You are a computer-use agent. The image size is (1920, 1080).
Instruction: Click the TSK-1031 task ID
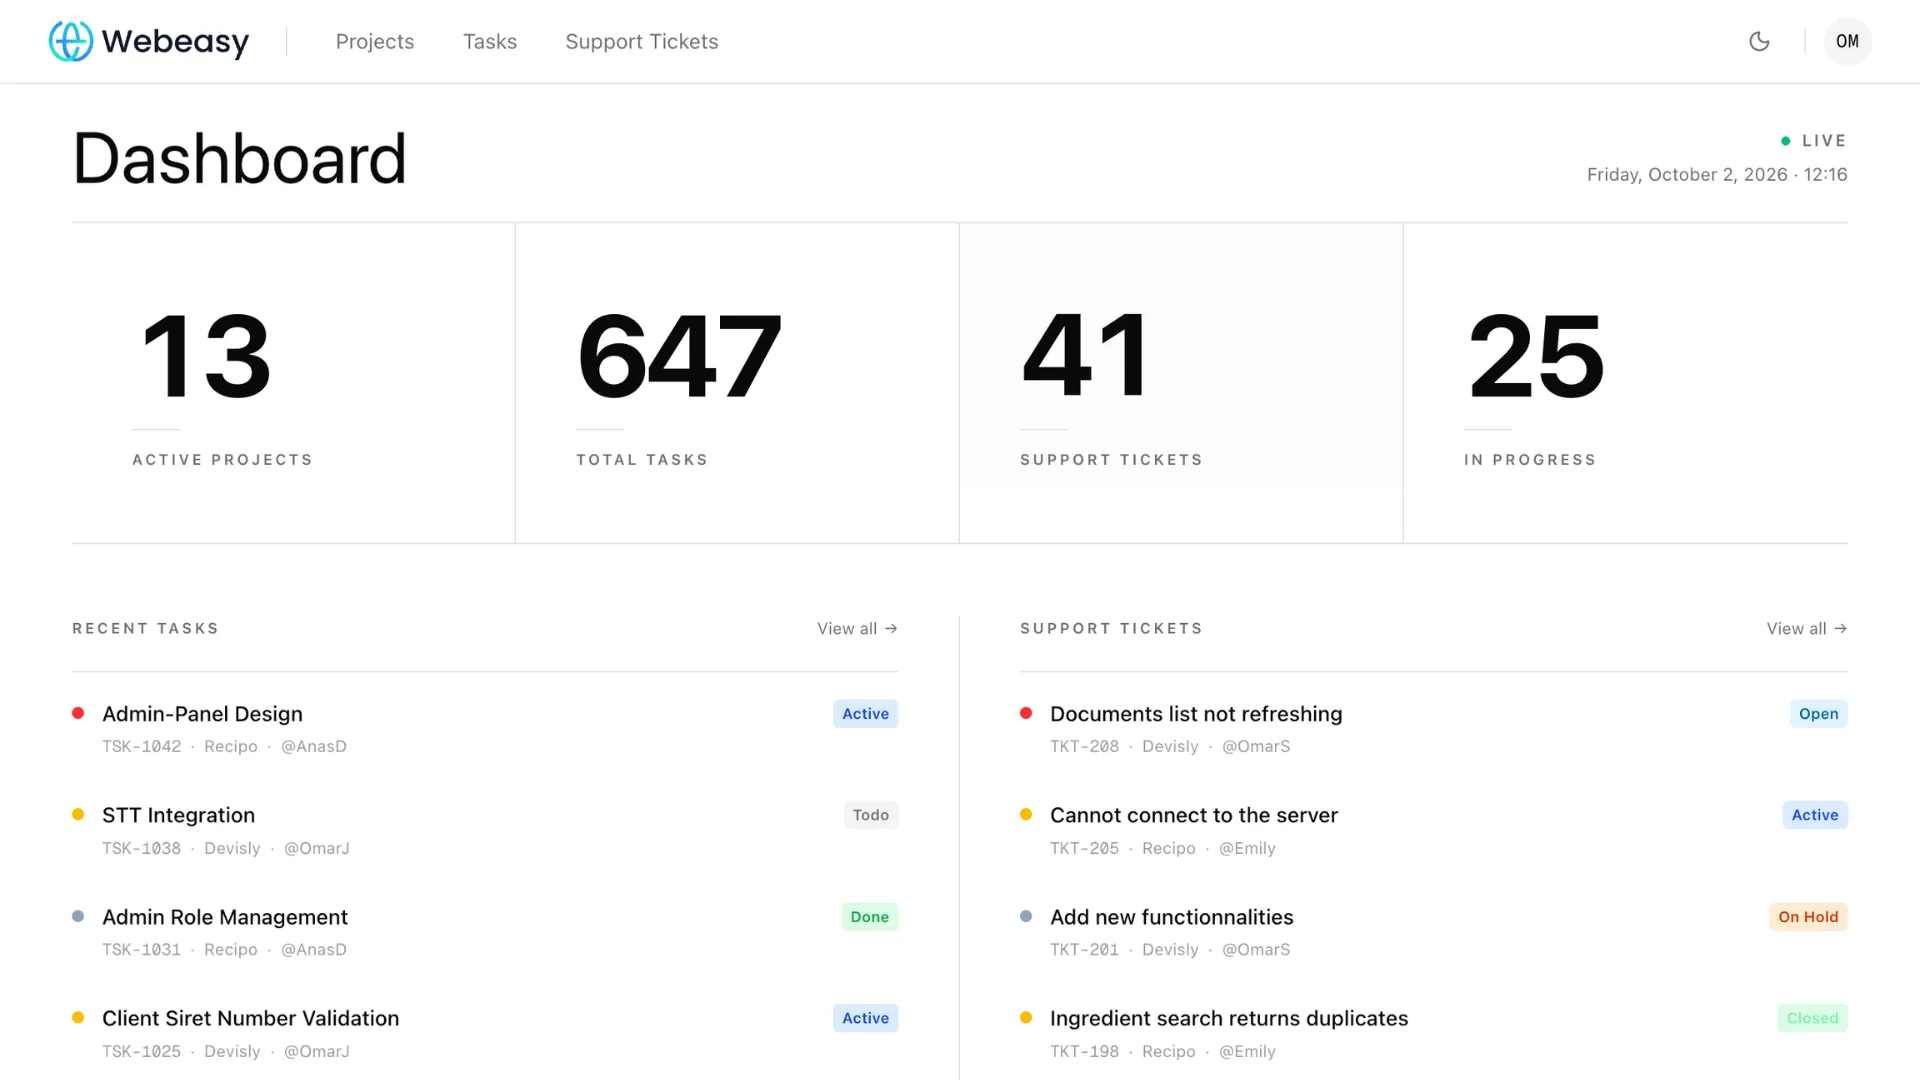pyautogui.click(x=141, y=949)
